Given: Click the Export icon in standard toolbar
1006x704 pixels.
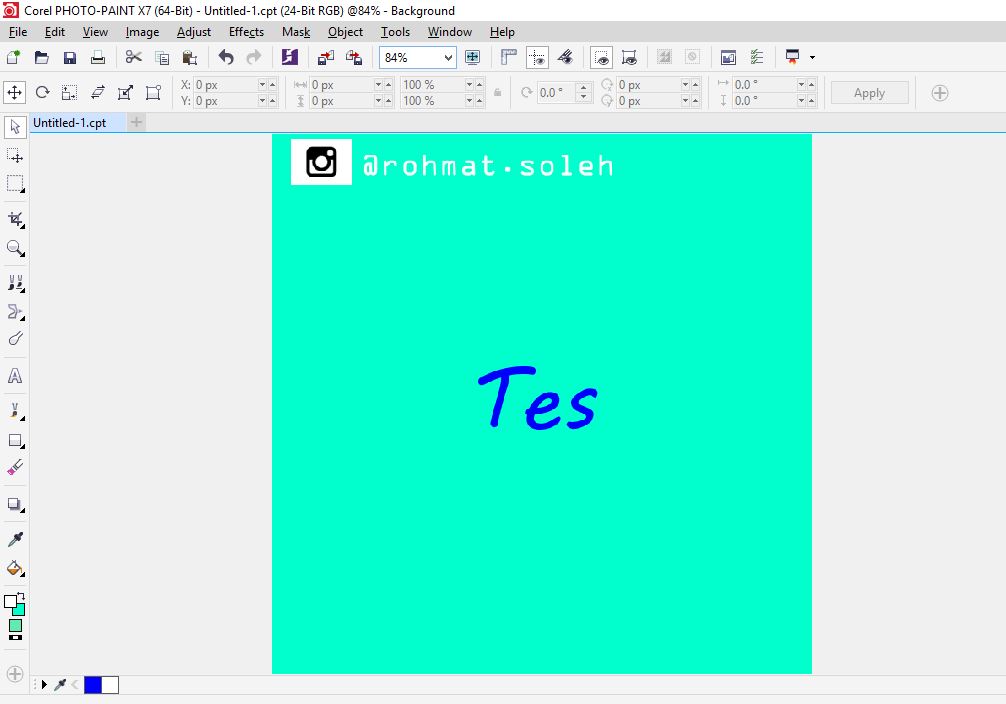Looking at the screenshot, I should [354, 58].
